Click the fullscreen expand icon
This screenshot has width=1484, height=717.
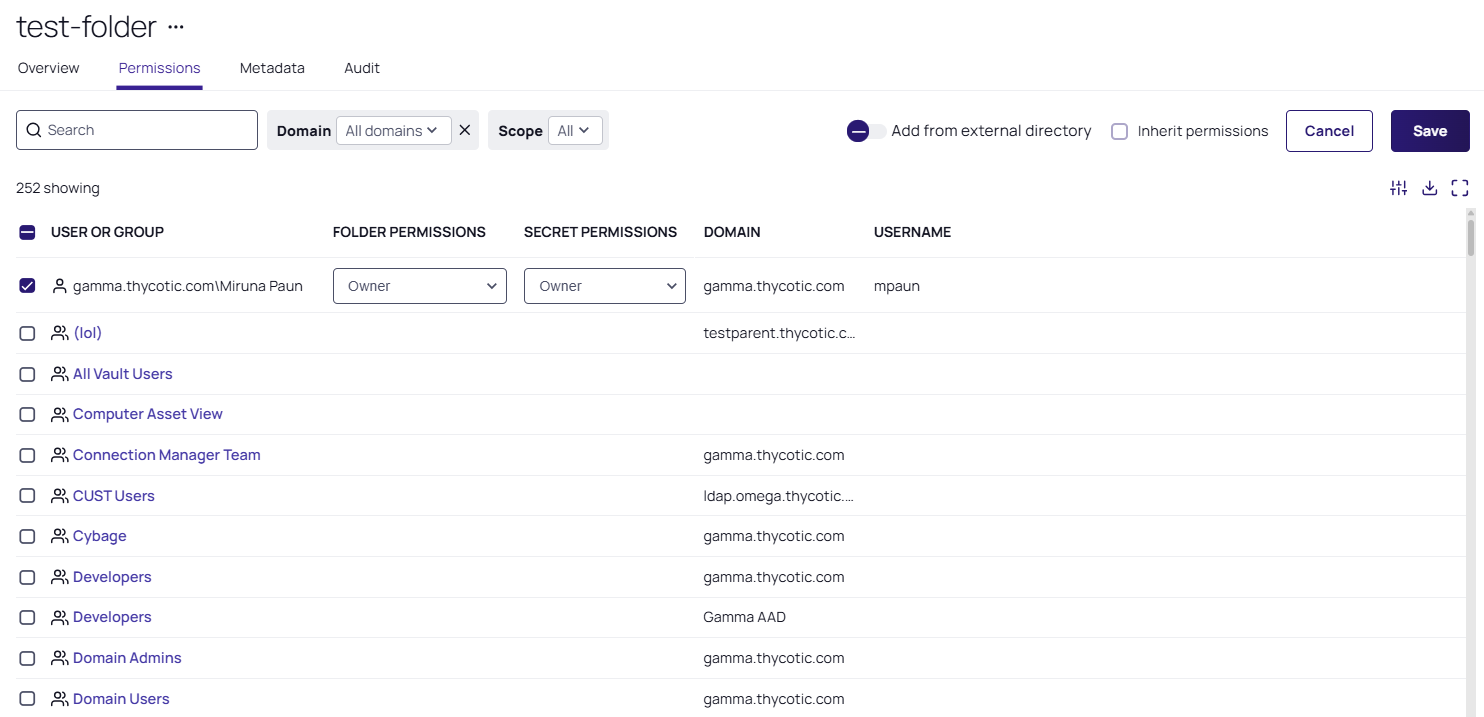click(x=1459, y=188)
